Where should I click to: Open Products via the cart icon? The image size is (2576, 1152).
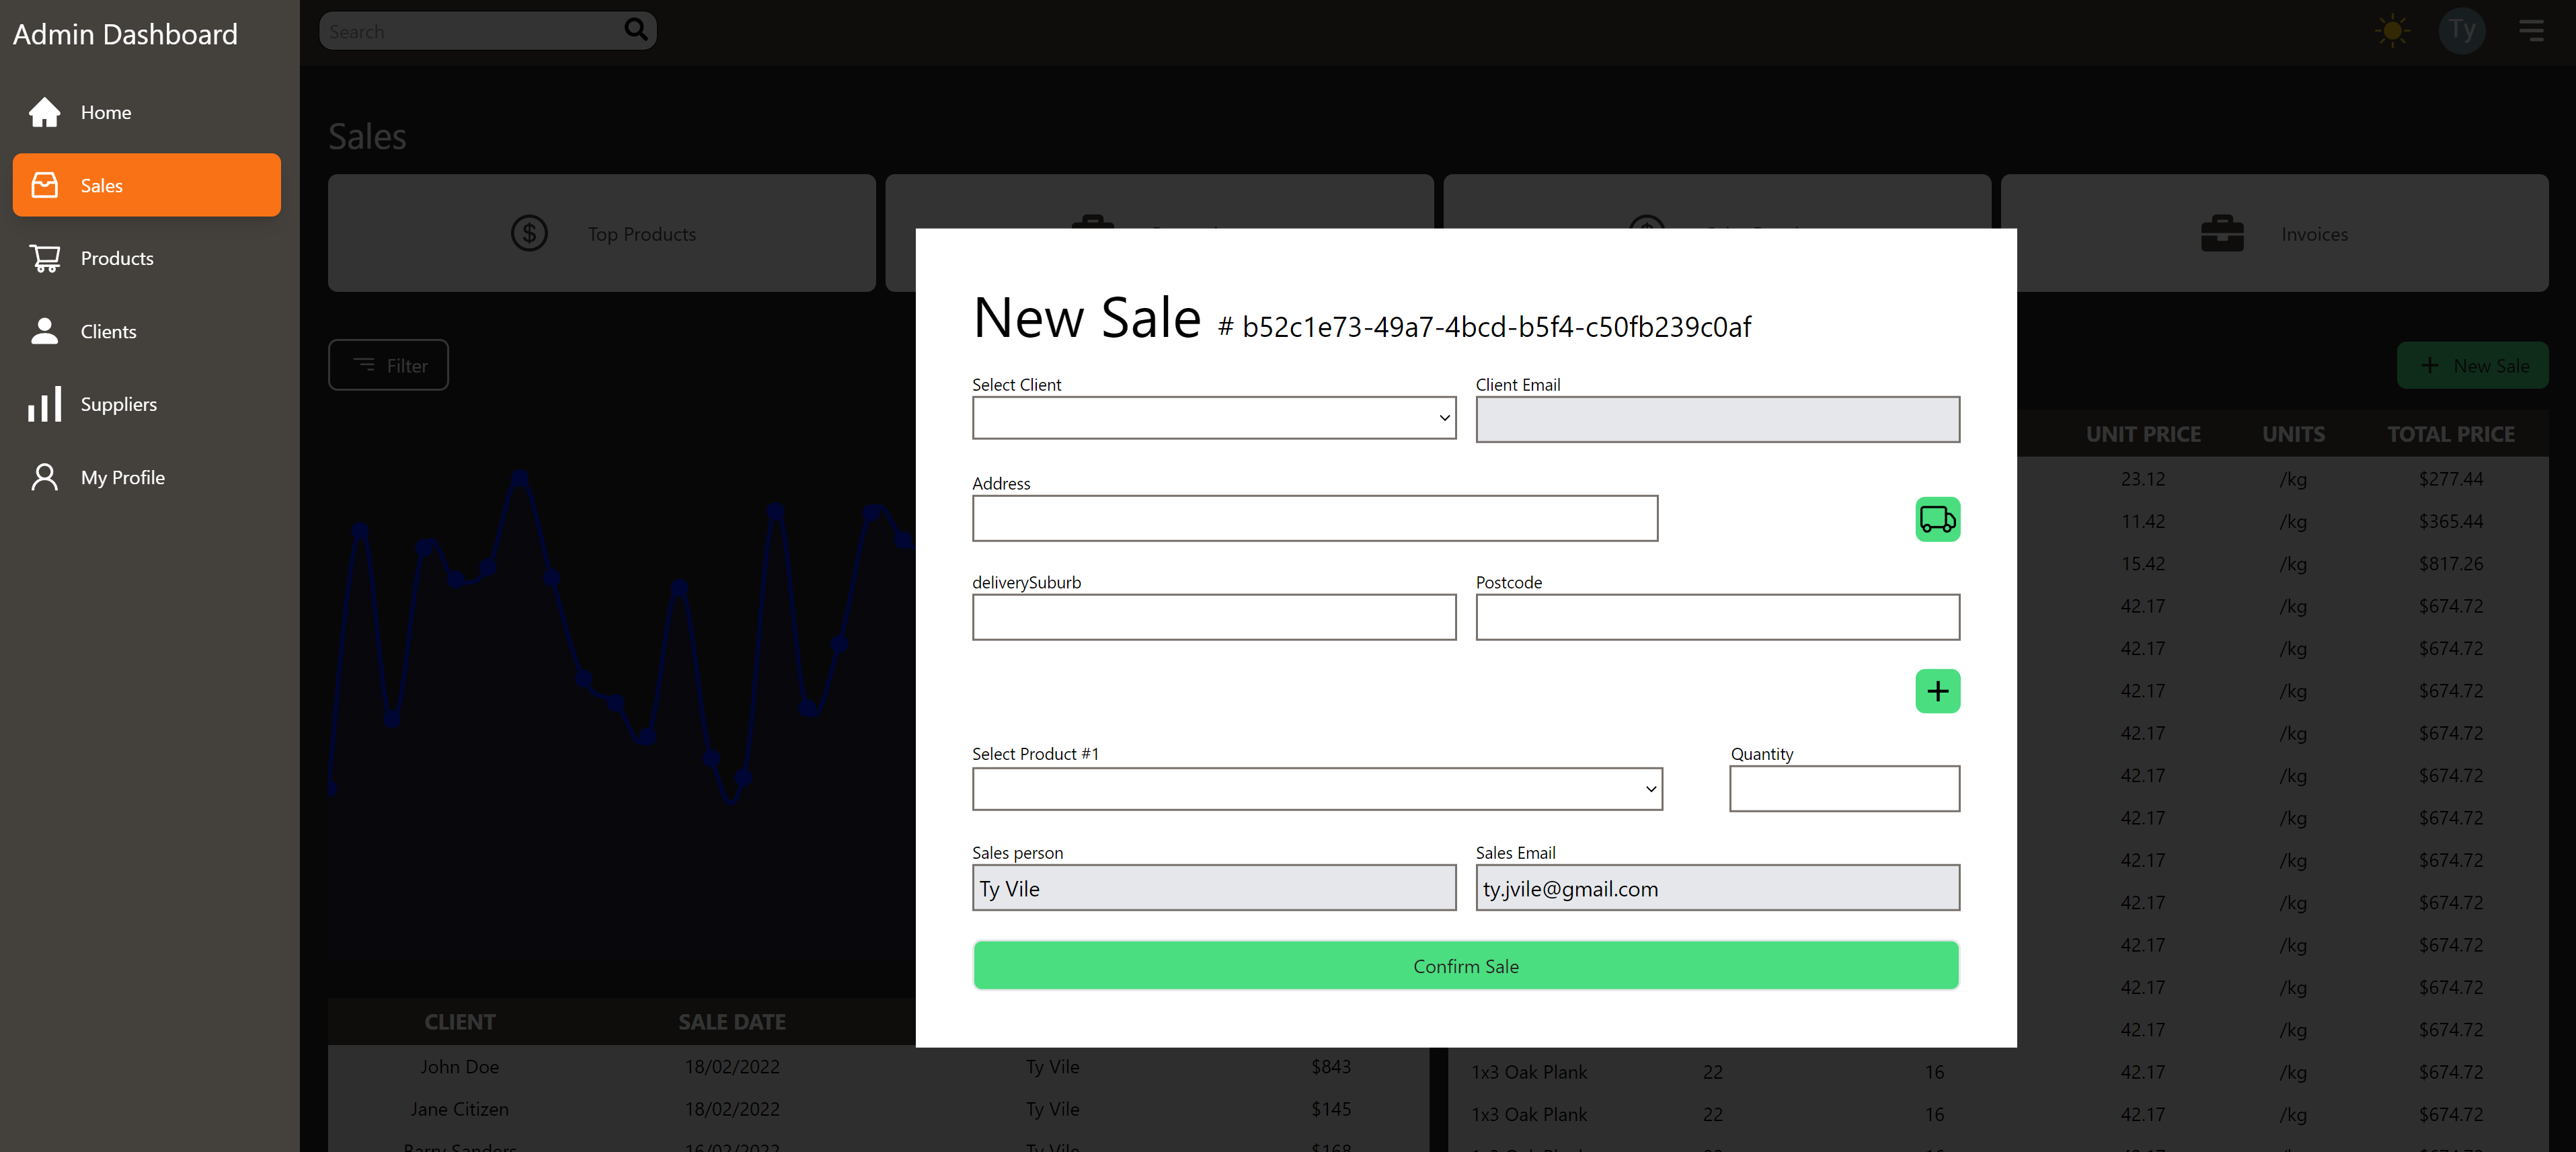[45, 257]
